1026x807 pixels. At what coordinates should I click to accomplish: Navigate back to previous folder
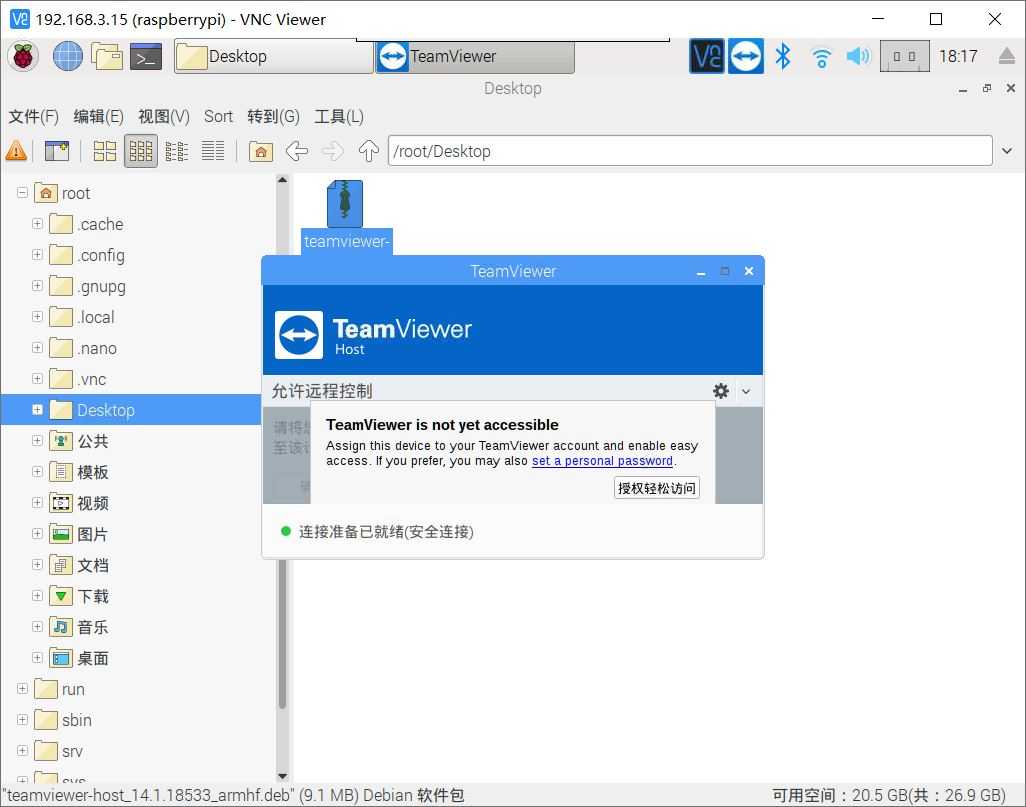(296, 151)
